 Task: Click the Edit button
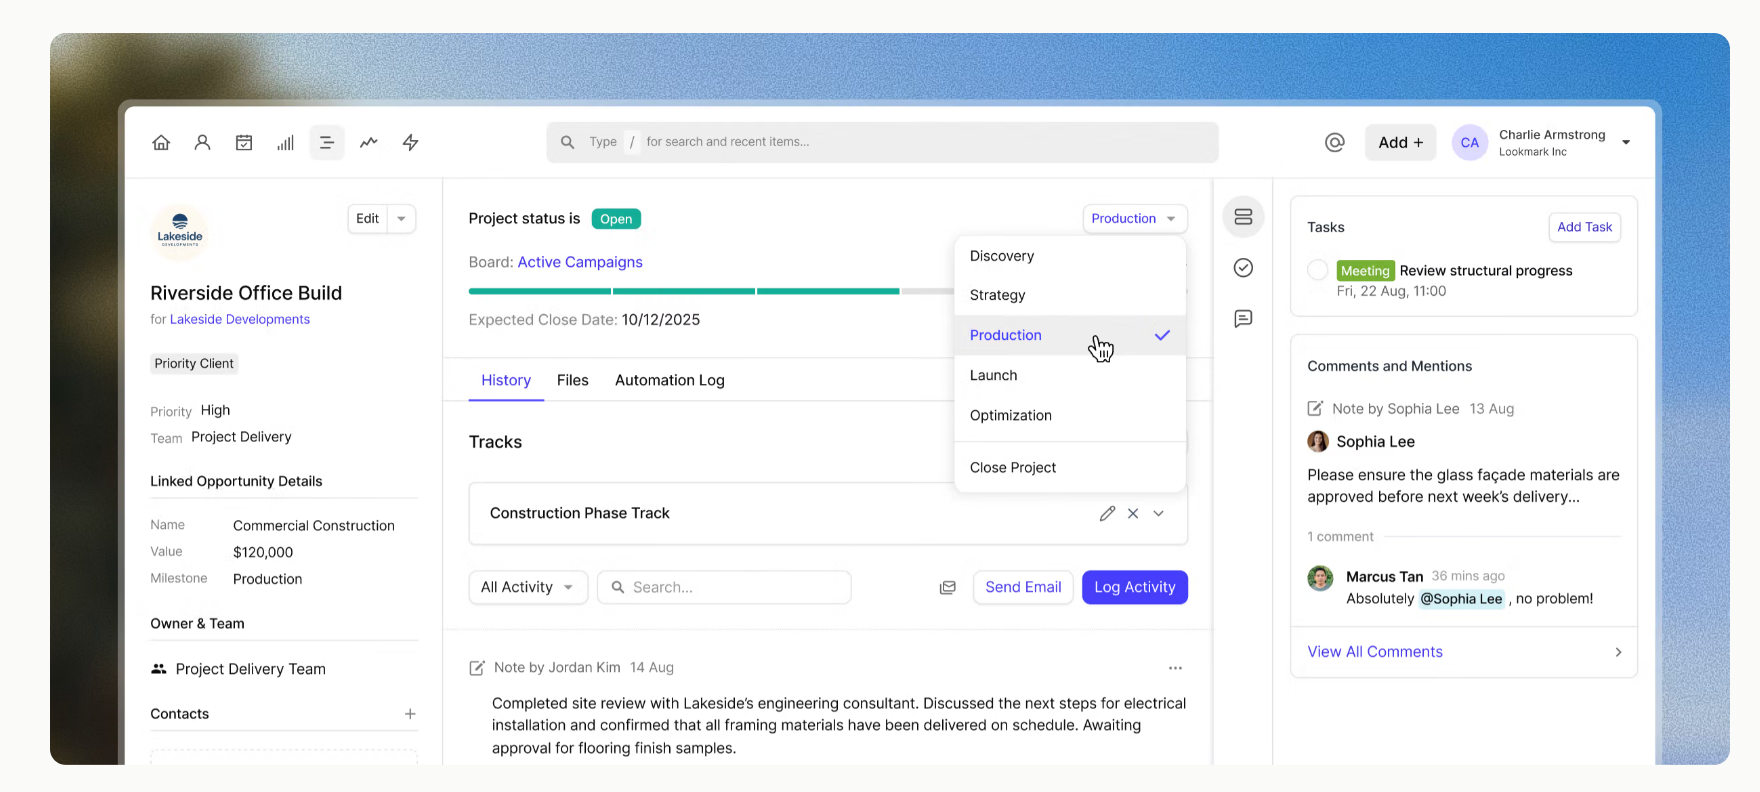[368, 219]
